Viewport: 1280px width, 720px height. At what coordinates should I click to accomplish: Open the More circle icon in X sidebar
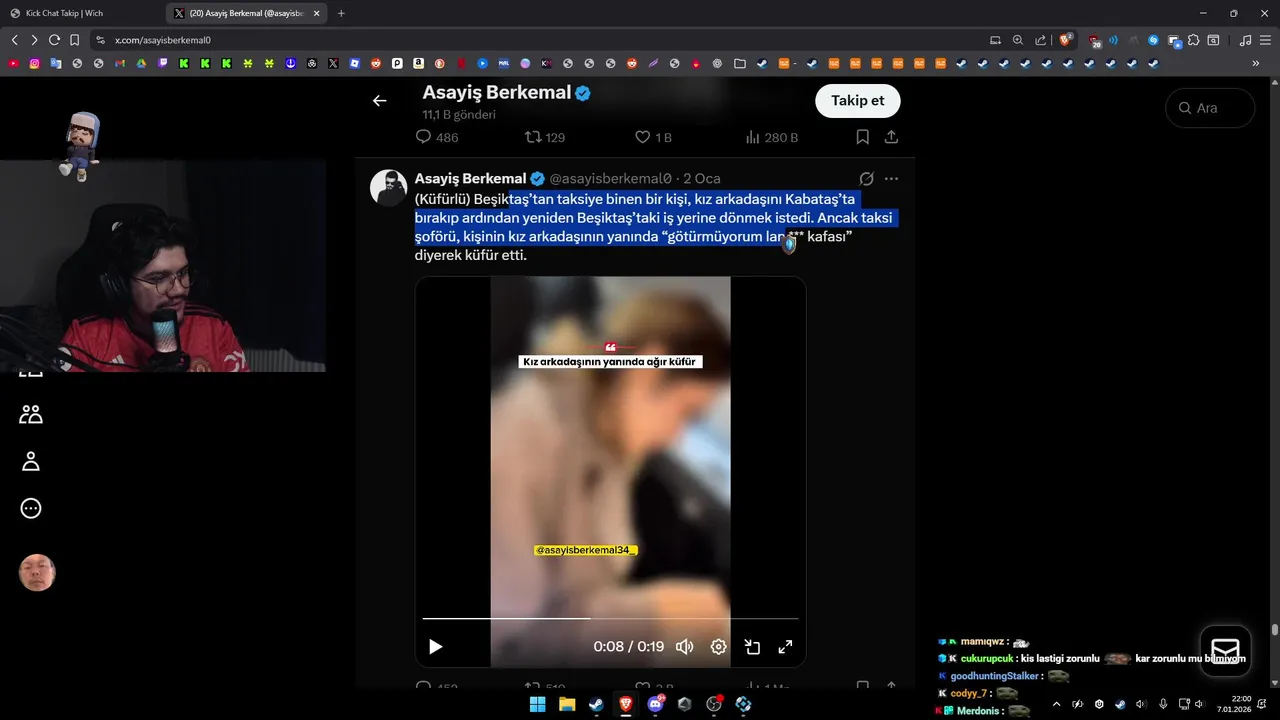pos(31,508)
